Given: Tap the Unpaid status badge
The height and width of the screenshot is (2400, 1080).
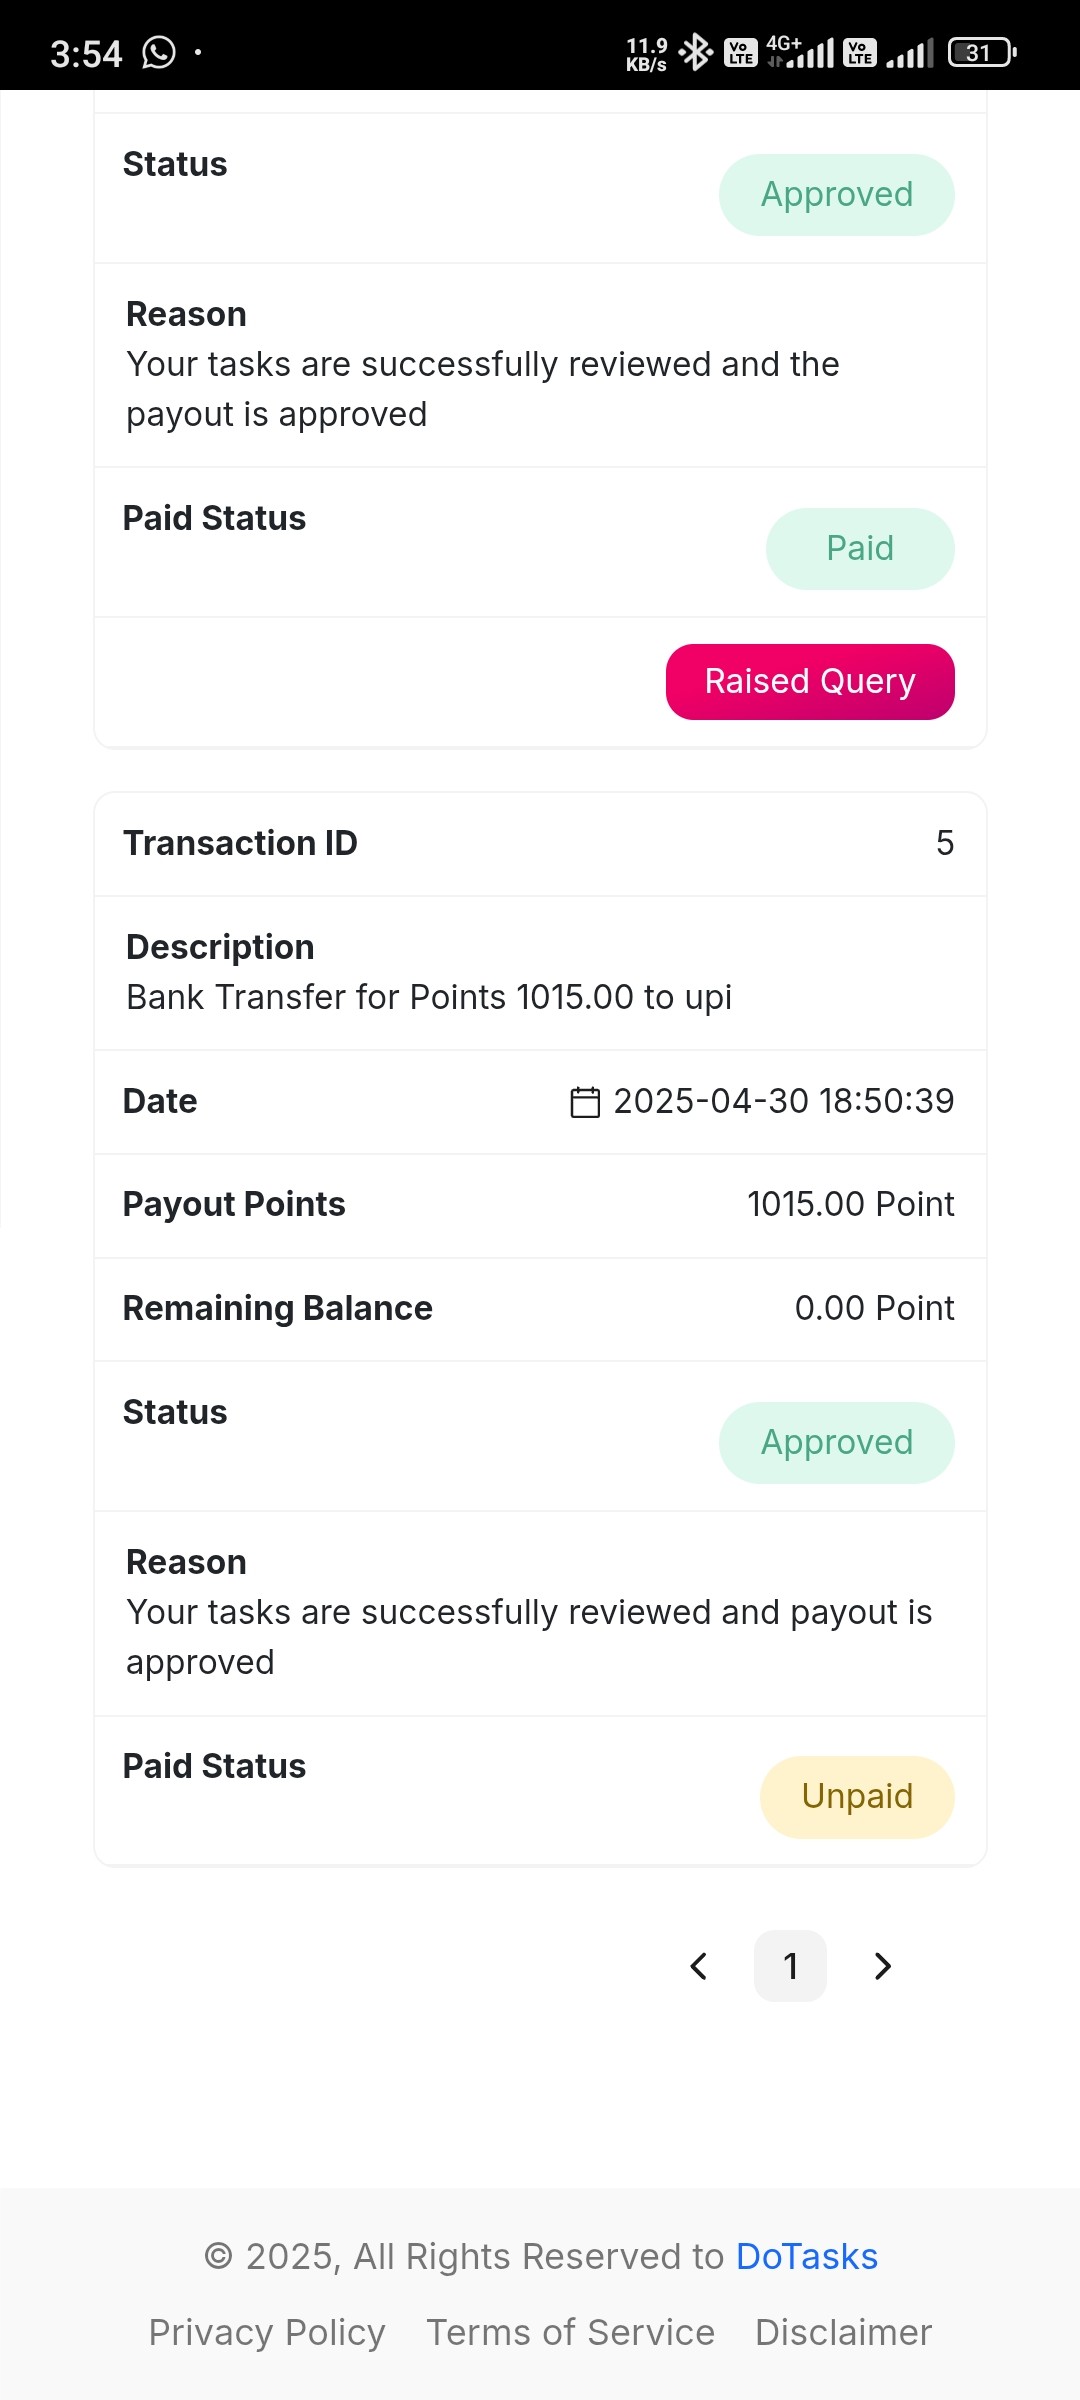Looking at the screenshot, I should pos(857,1797).
